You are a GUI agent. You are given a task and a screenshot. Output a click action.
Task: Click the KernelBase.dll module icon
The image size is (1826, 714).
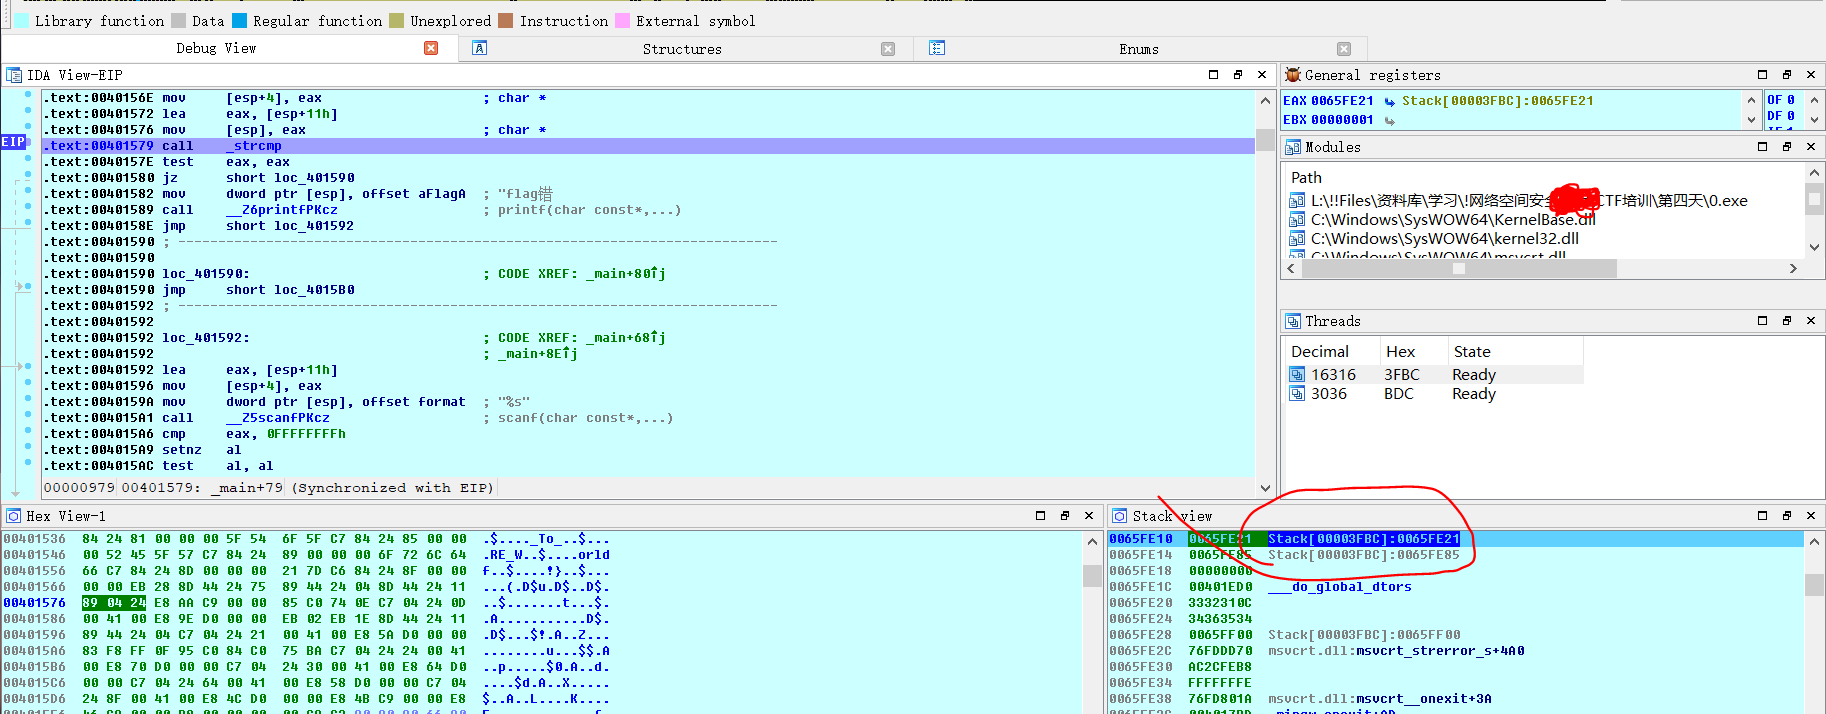[1297, 220]
